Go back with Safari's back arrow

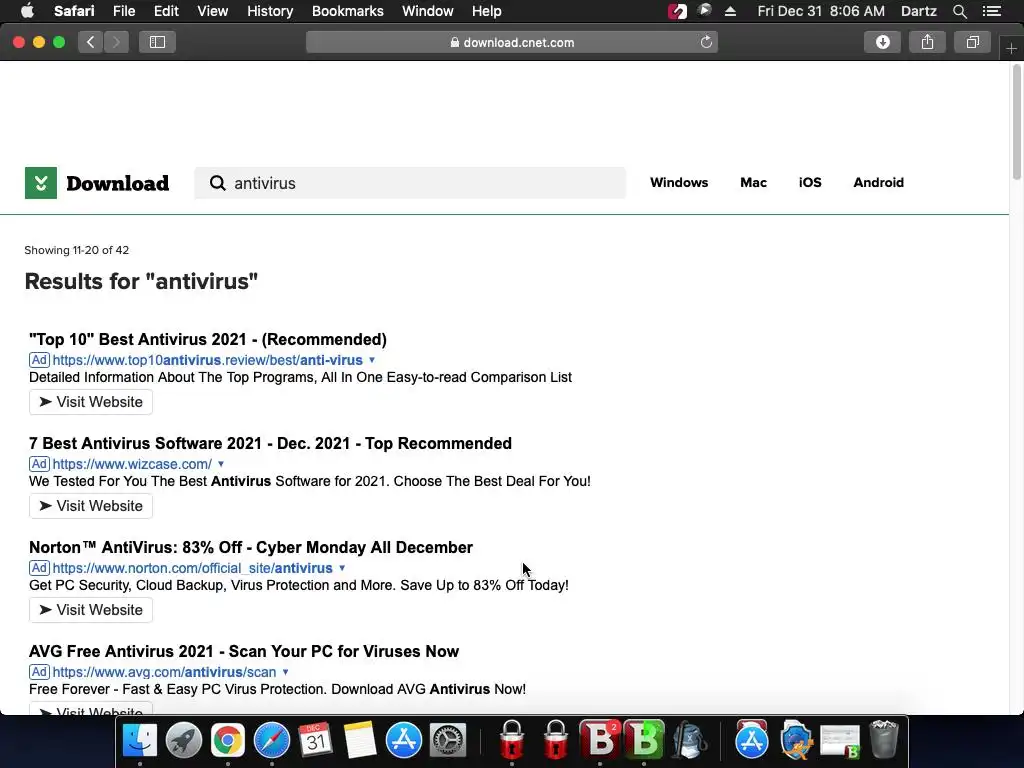click(x=91, y=42)
